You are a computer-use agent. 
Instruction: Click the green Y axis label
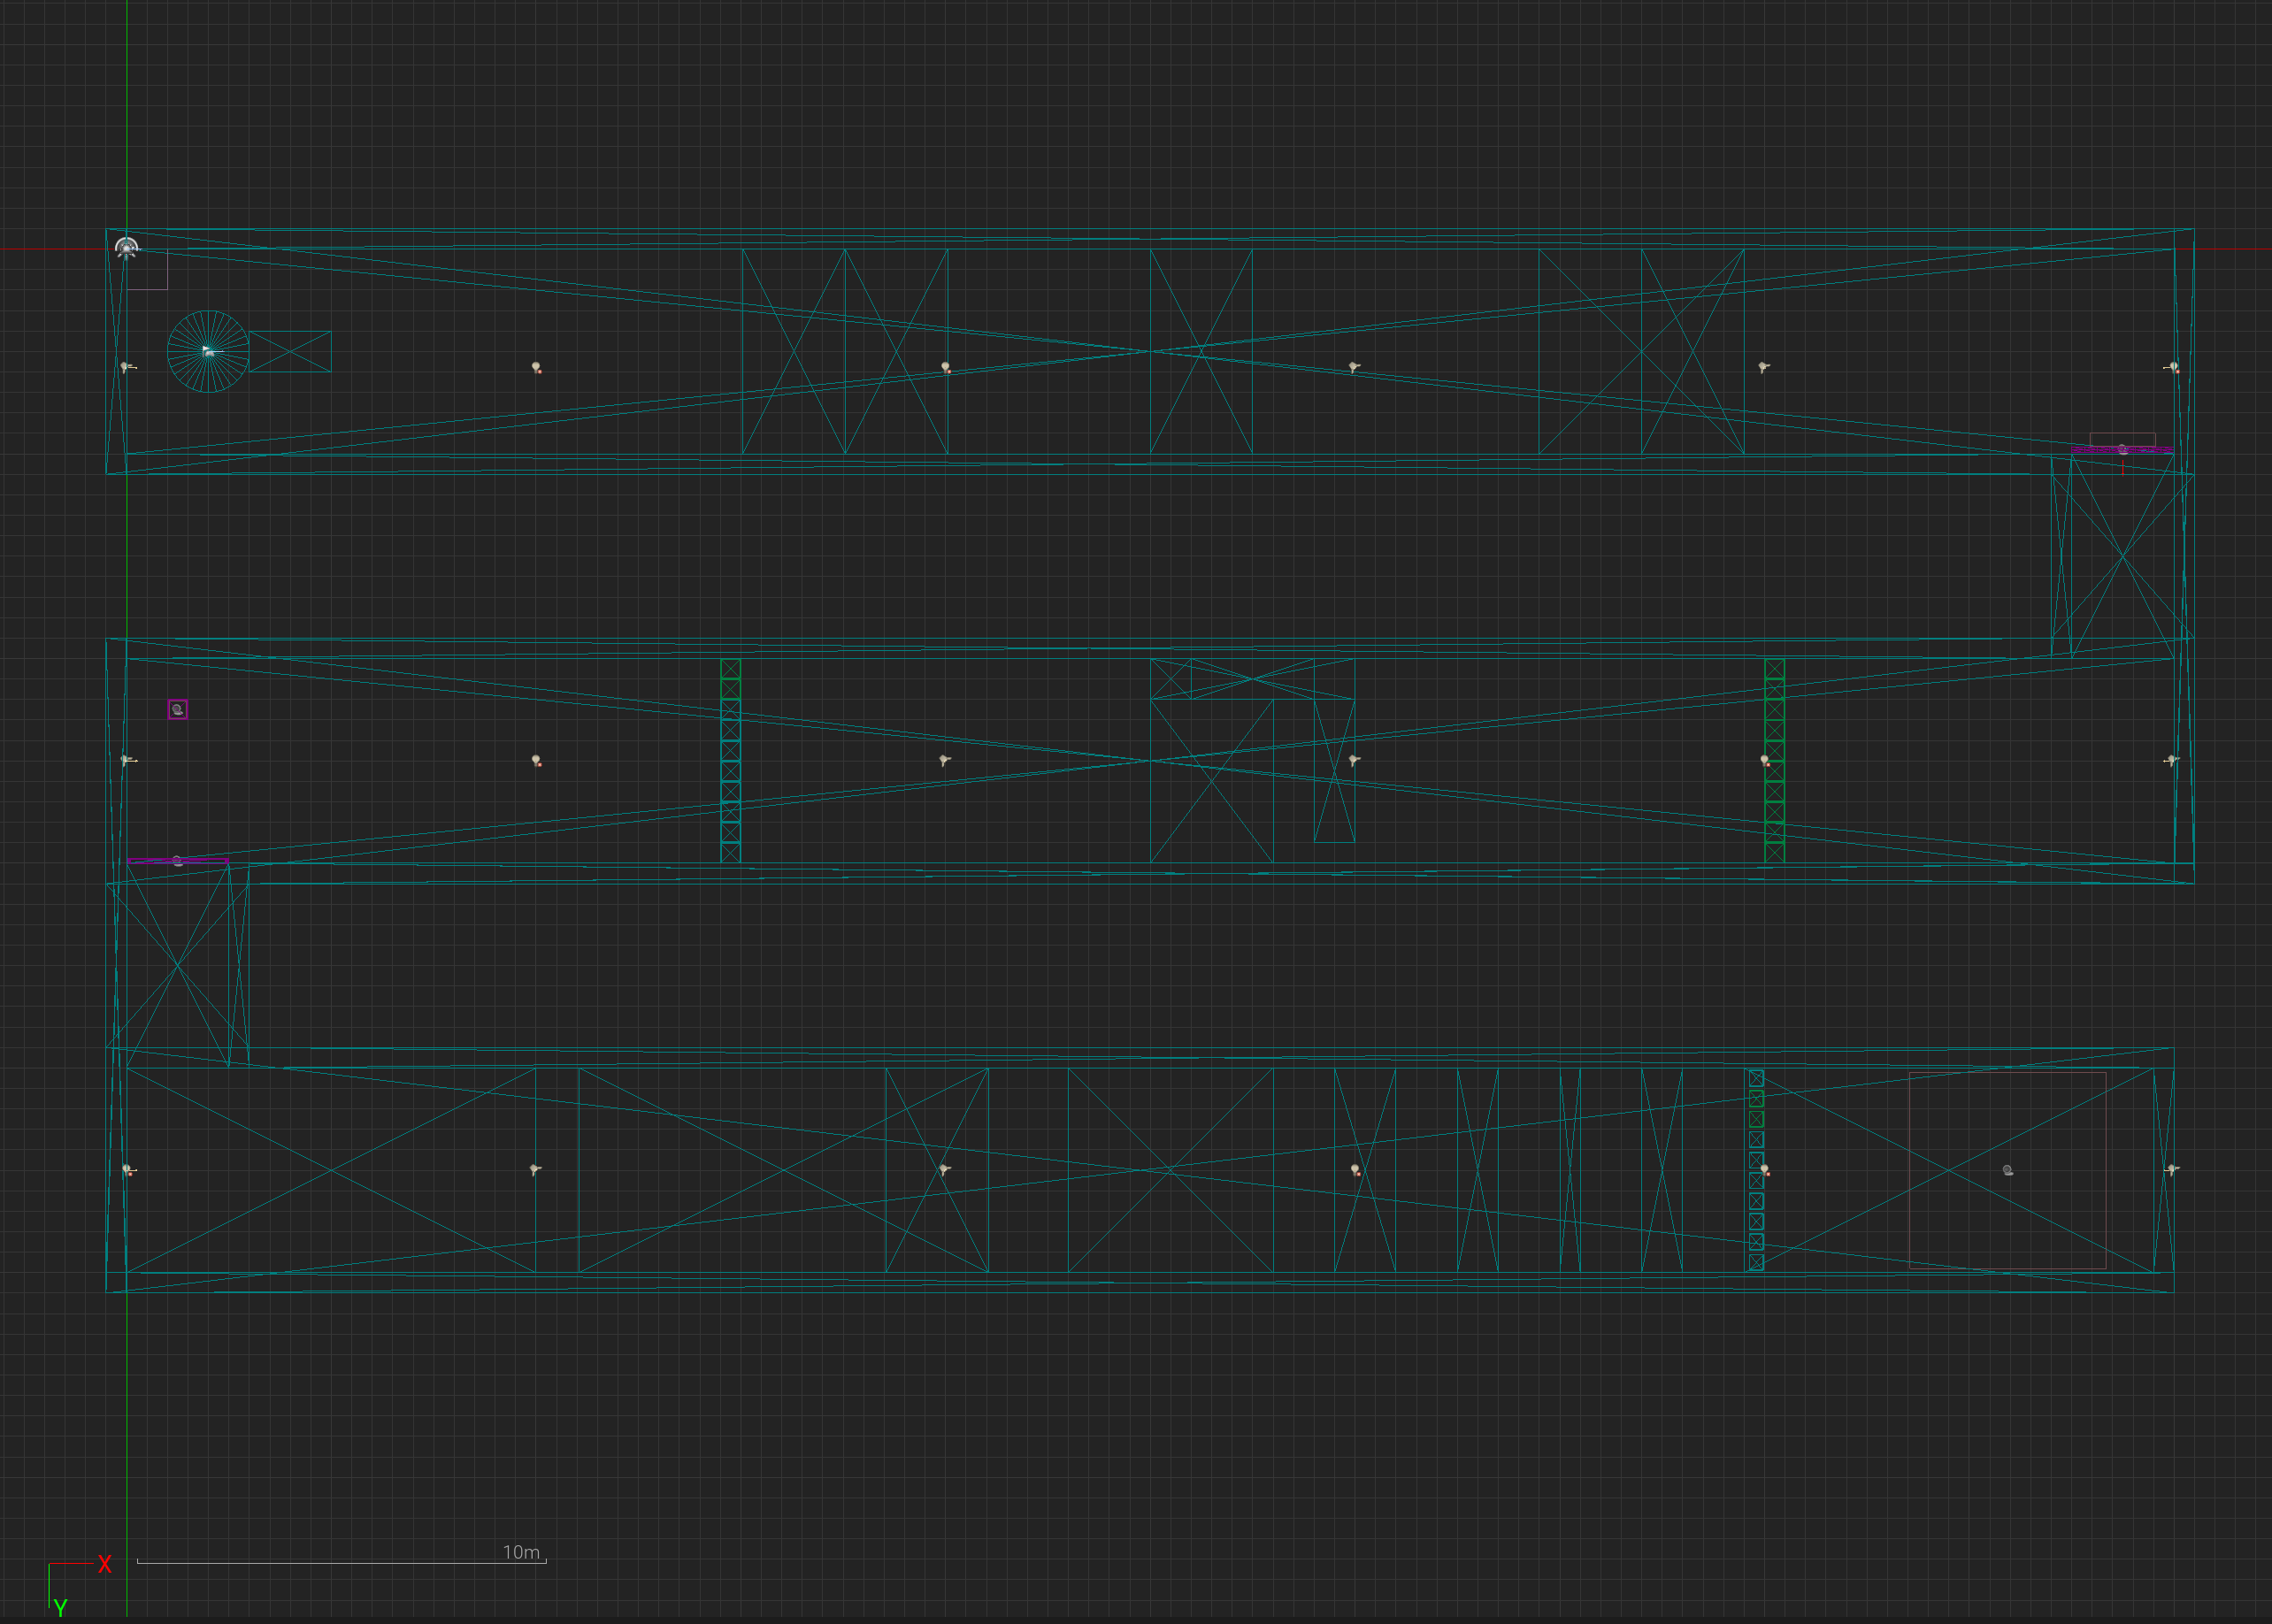(61, 1607)
